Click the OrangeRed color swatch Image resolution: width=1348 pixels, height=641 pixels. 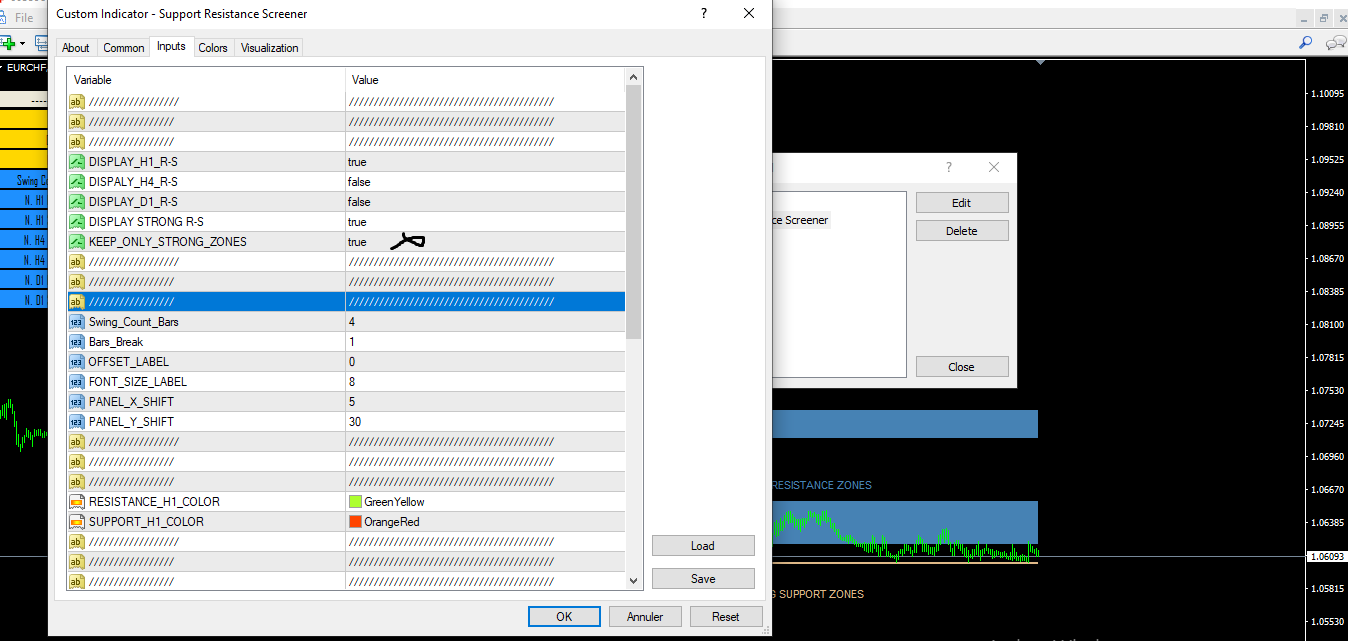[355, 522]
